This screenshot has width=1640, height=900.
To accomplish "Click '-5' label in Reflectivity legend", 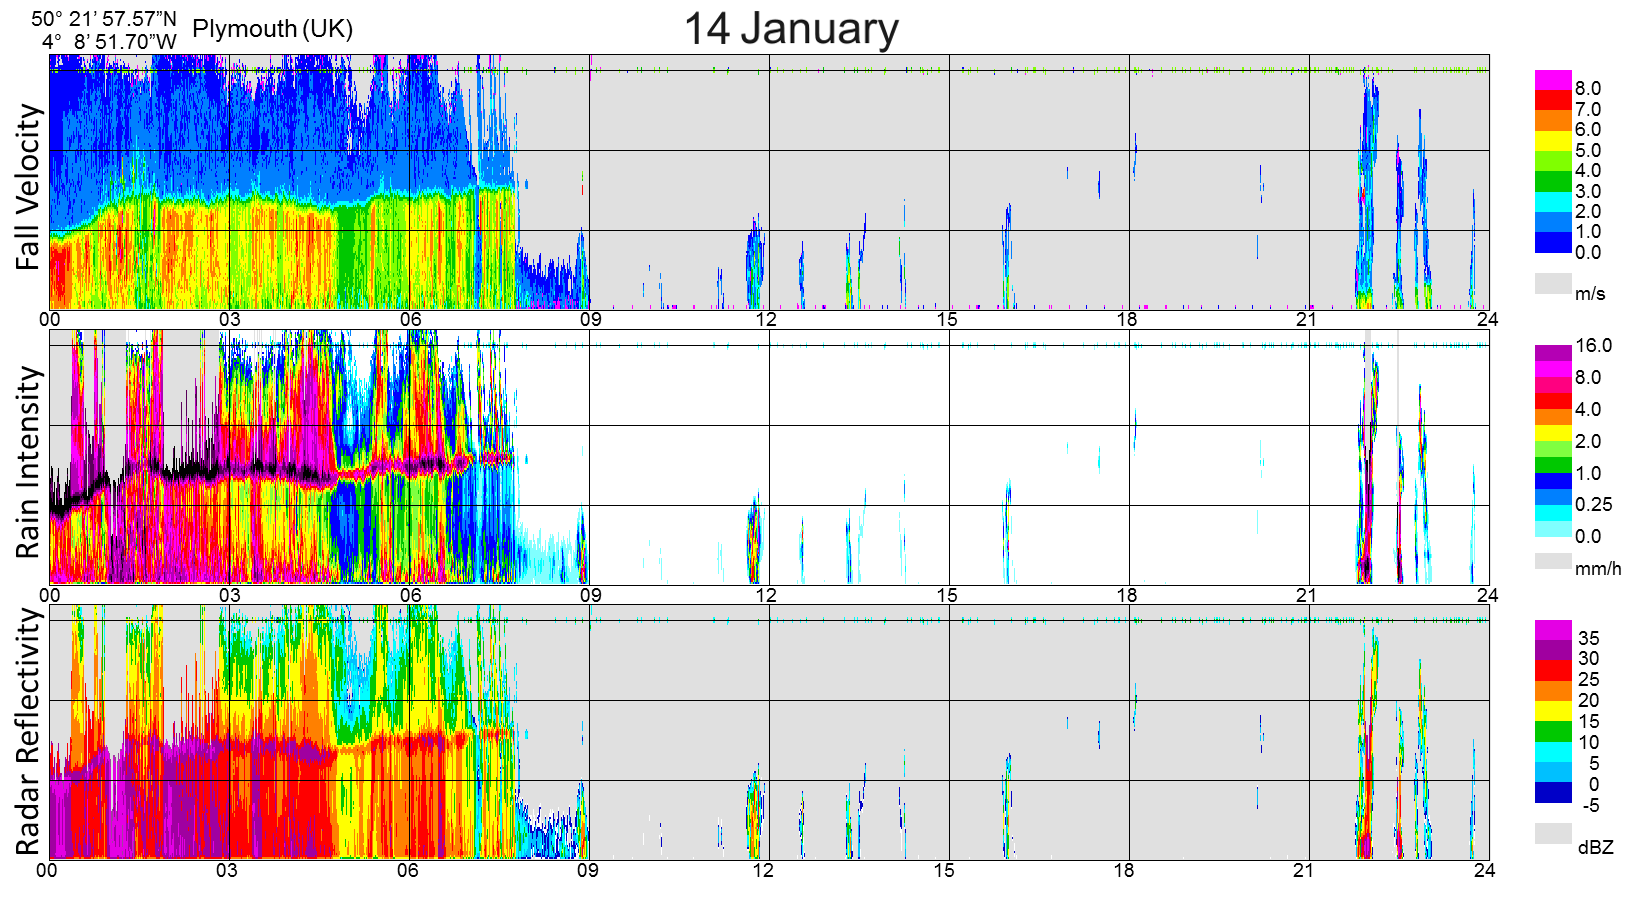I will (1590, 805).
